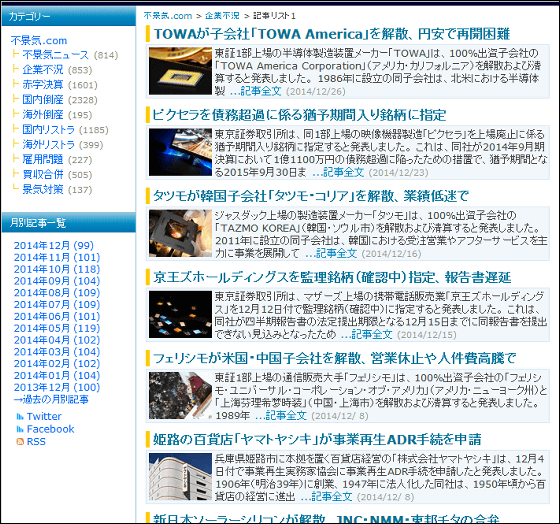The width and height of the screenshot is (560, 524).
Task: Open Facebook link text
Action: [x=50, y=429]
